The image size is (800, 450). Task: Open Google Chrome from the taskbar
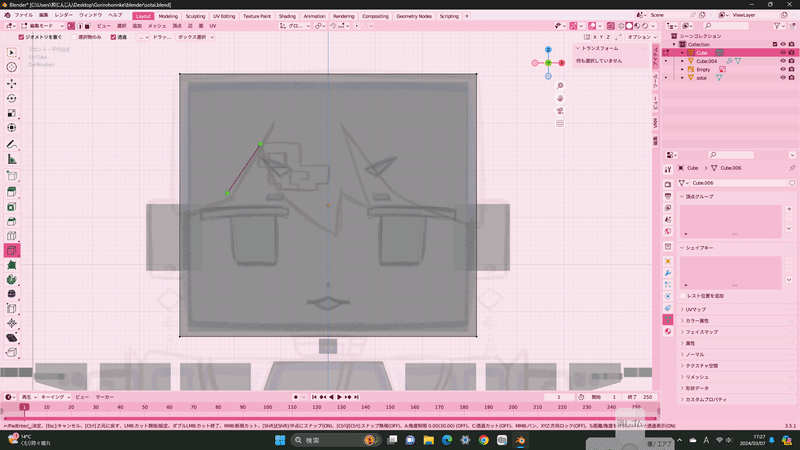coord(483,440)
